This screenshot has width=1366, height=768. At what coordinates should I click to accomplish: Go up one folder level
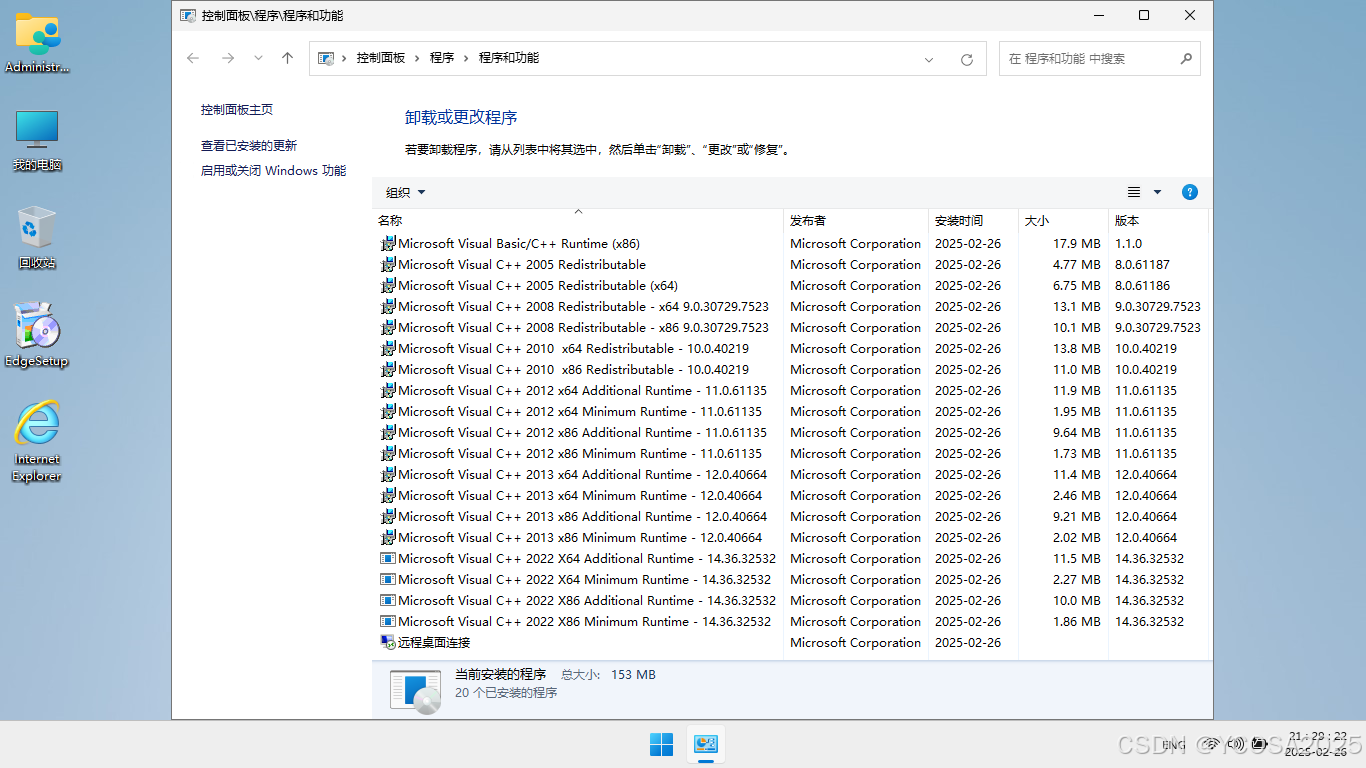[287, 58]
